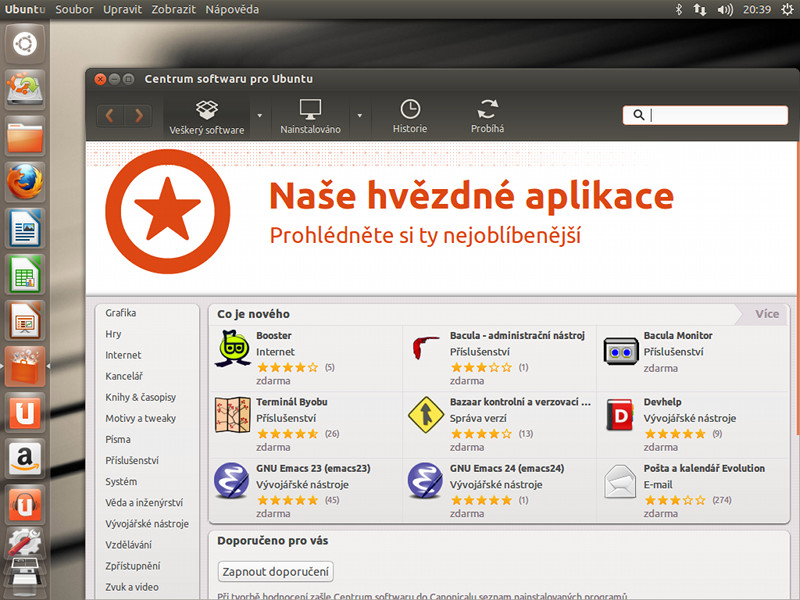Open Bazaar kontrolní a verzovací title
800x600 pixels.
click(x=520, y=402)
